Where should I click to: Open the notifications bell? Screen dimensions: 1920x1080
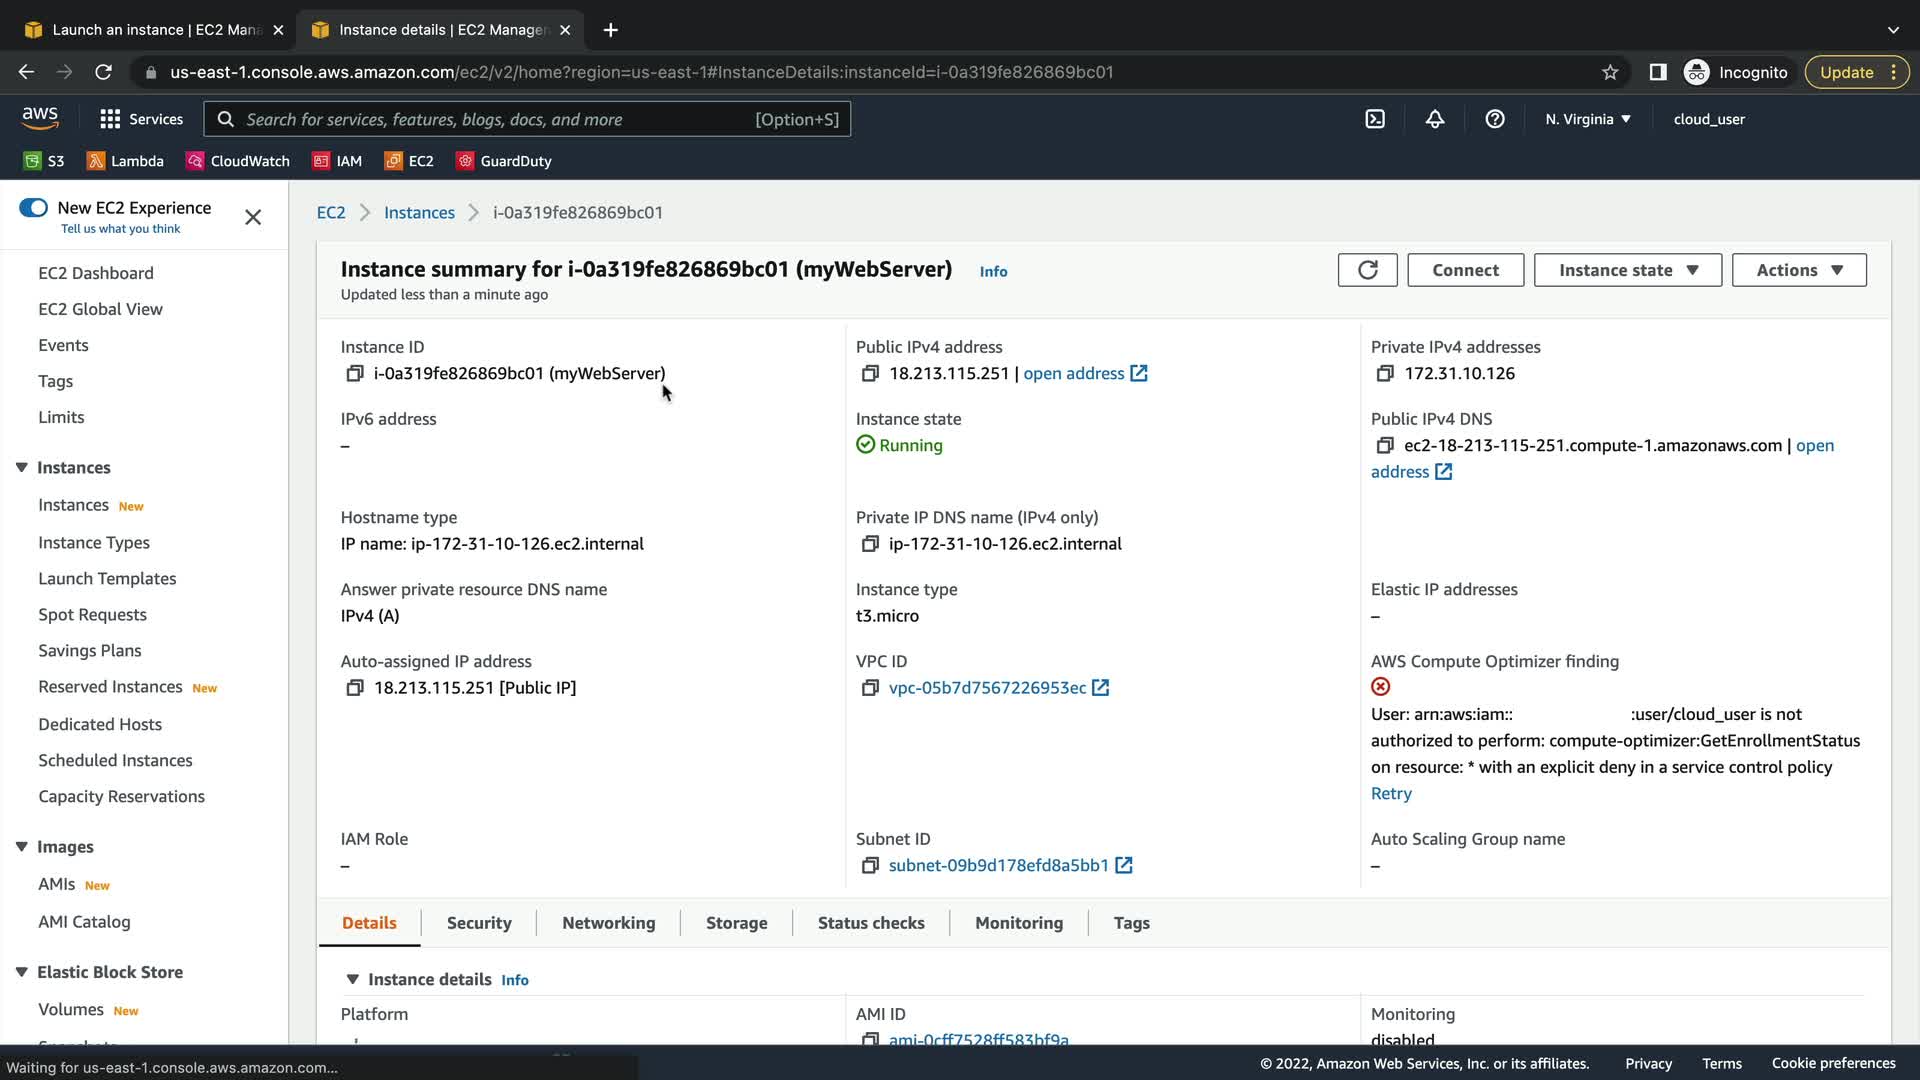pos(1434,119)
